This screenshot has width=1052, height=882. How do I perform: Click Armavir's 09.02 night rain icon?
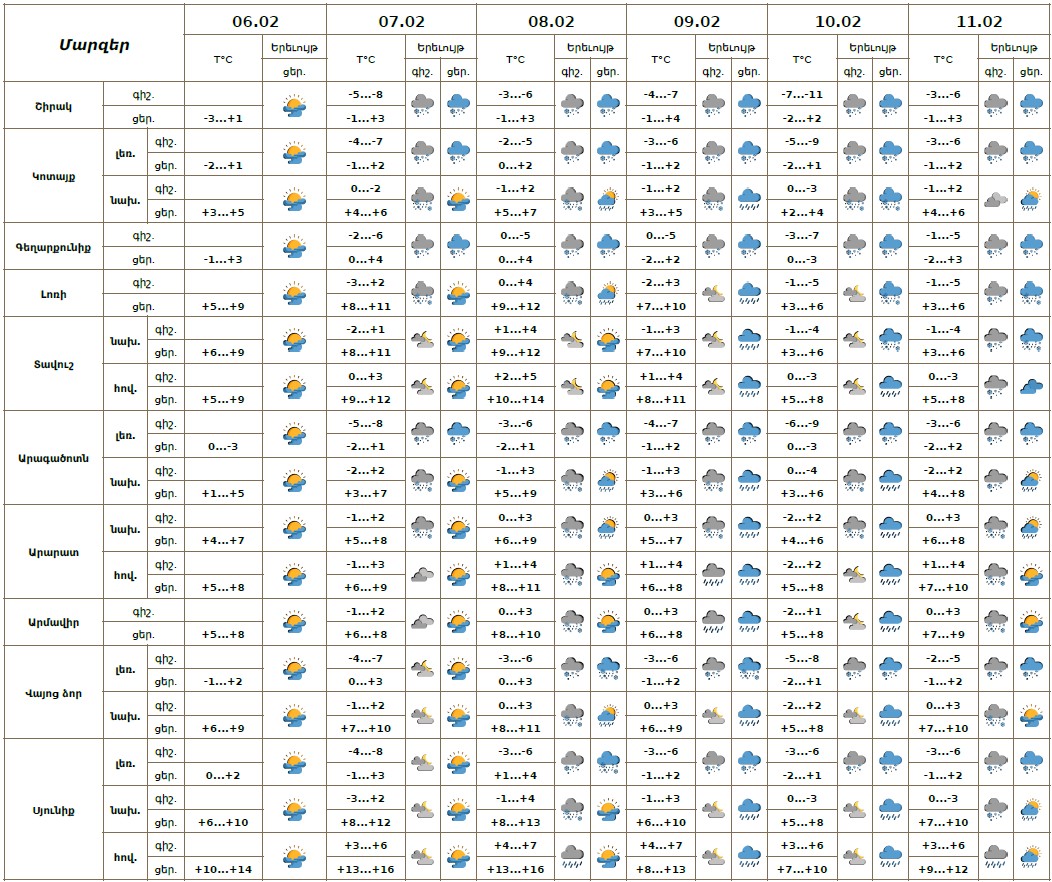tap(713, 622)
